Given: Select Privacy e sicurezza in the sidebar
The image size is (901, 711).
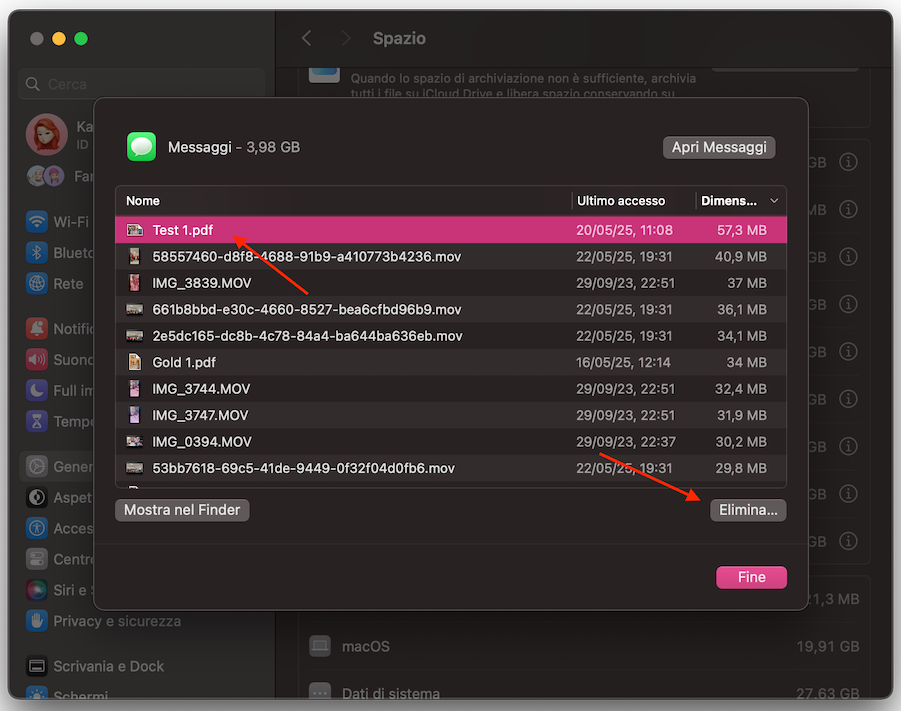Looking at the screenshot, I should point(36,621).
